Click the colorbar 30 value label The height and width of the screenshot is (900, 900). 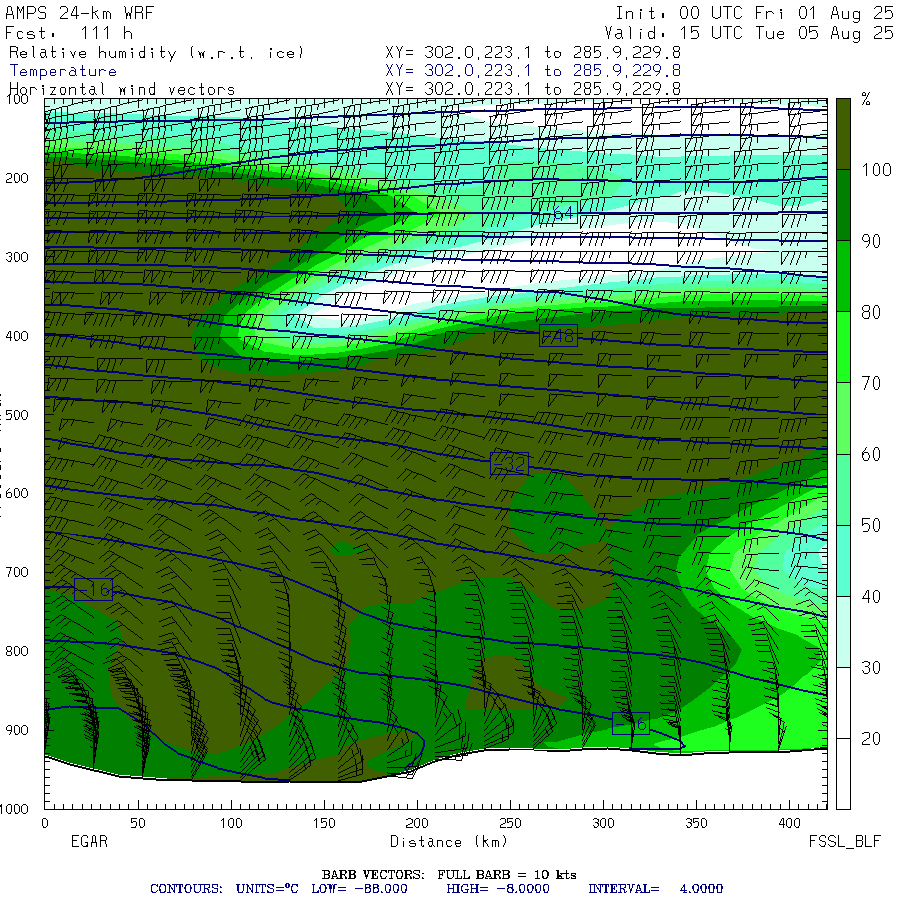click(871, 668)
